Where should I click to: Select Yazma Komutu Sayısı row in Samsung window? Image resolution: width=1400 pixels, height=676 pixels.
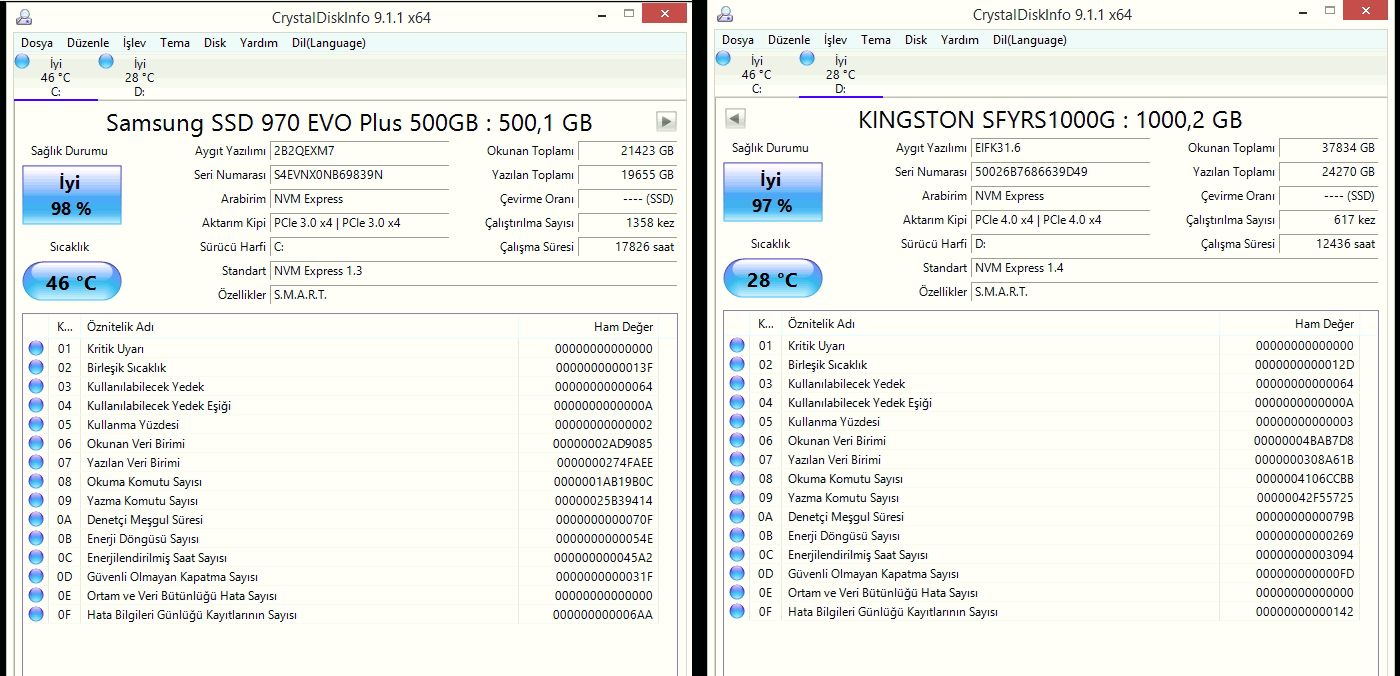341,501
